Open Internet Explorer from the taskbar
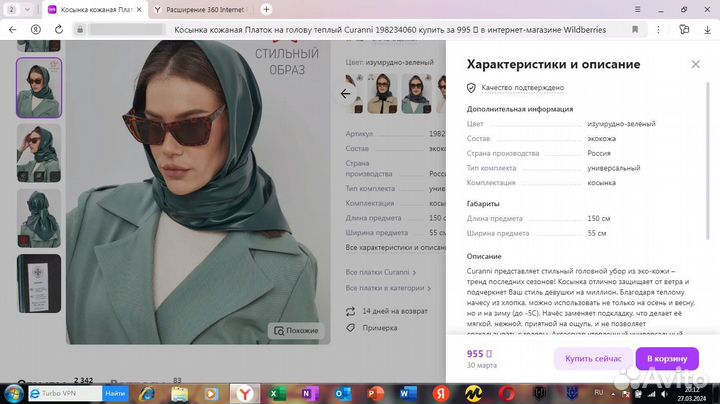Viewport: 720px width, 404px height. coord(147,394)
